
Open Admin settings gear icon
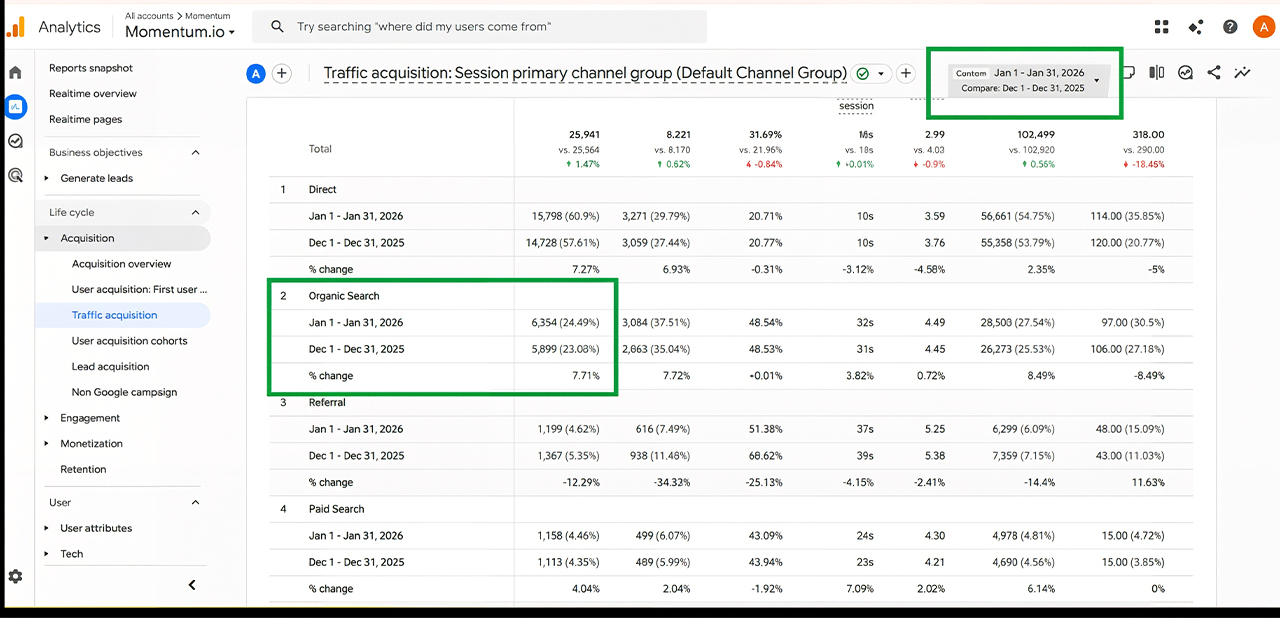click(15, 577)
